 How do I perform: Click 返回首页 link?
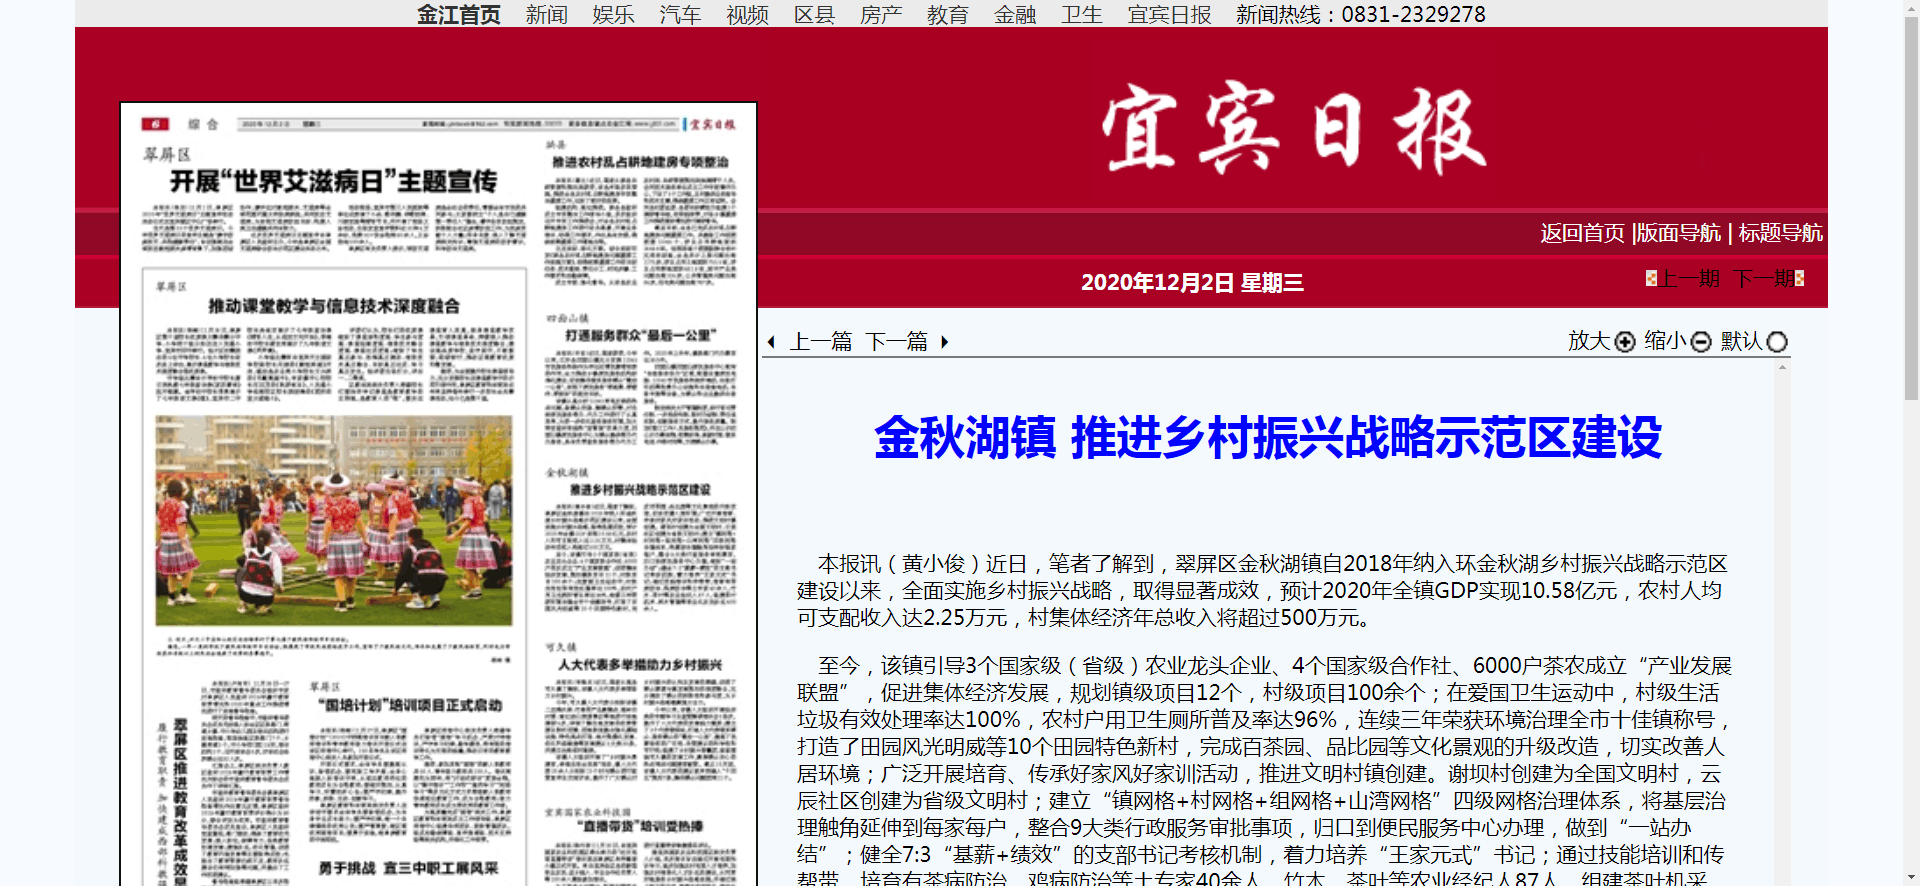tap(1582, 233)
